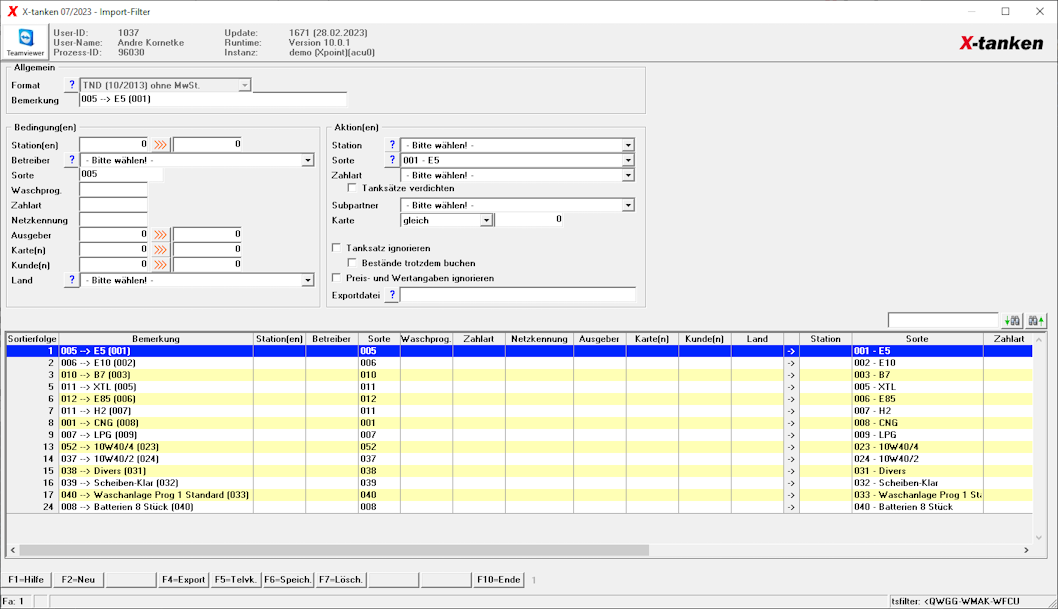Select row '008 --> Batterien 8 Stück (040)'
This screenshot has width=1058, height=609.
(x=520, y=507)
